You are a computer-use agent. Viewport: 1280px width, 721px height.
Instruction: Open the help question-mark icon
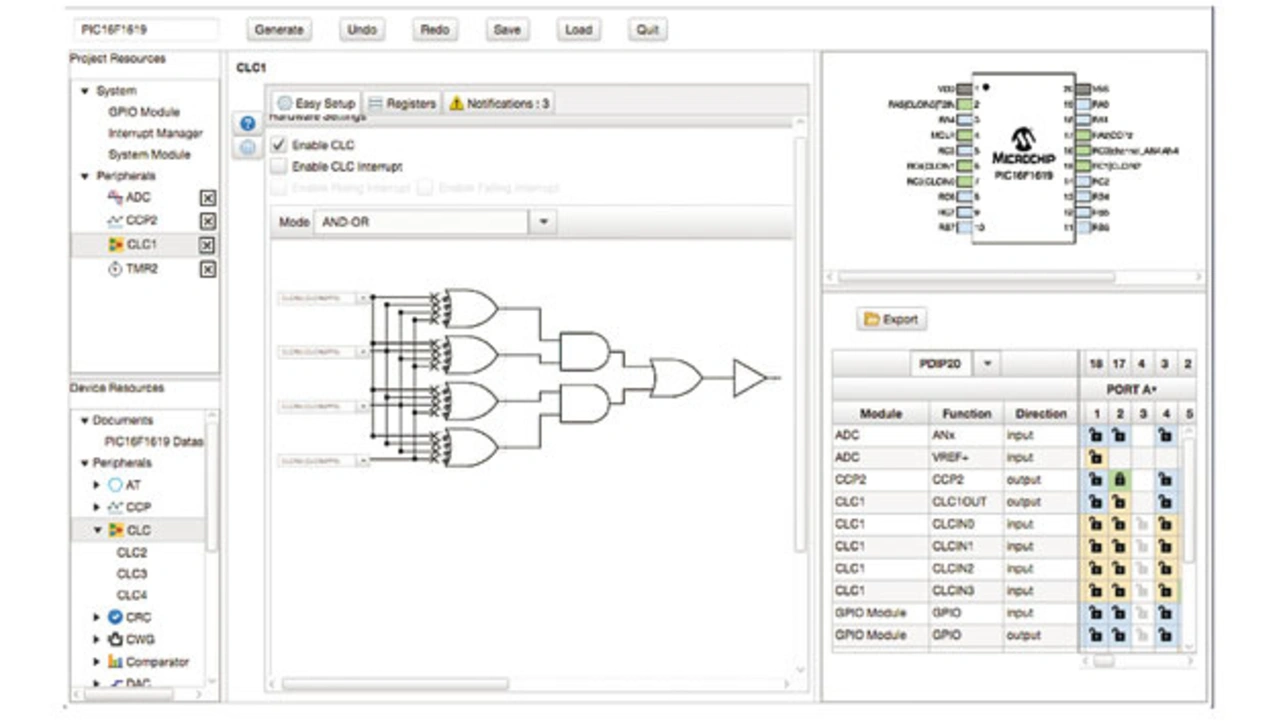[x=247, y=125]
